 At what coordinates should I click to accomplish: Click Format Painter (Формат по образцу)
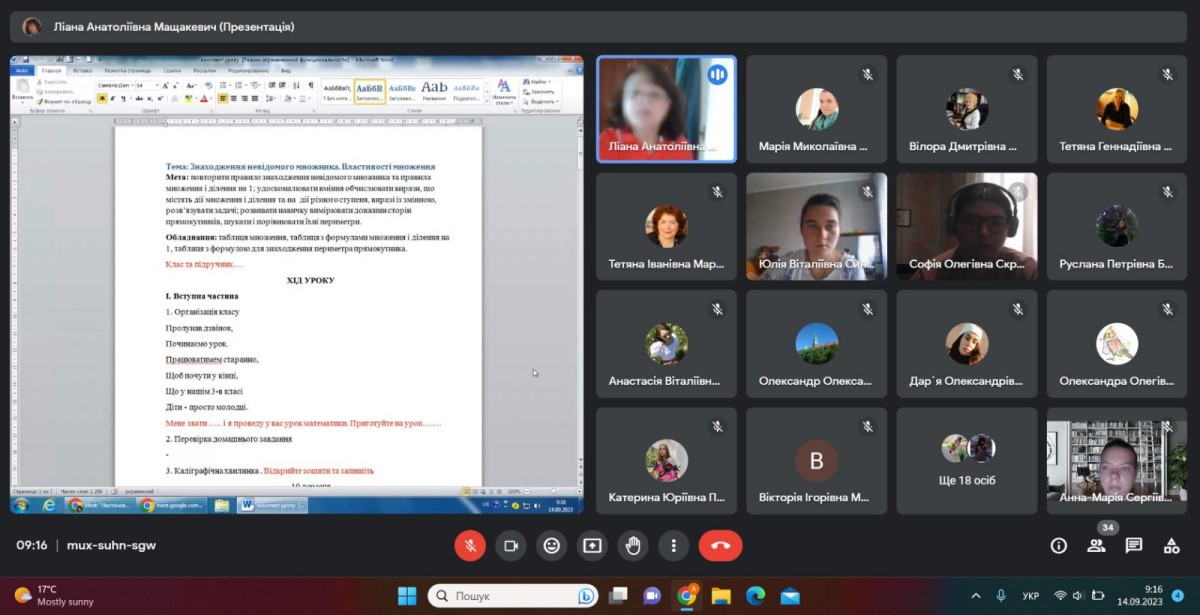pos(64,101)
